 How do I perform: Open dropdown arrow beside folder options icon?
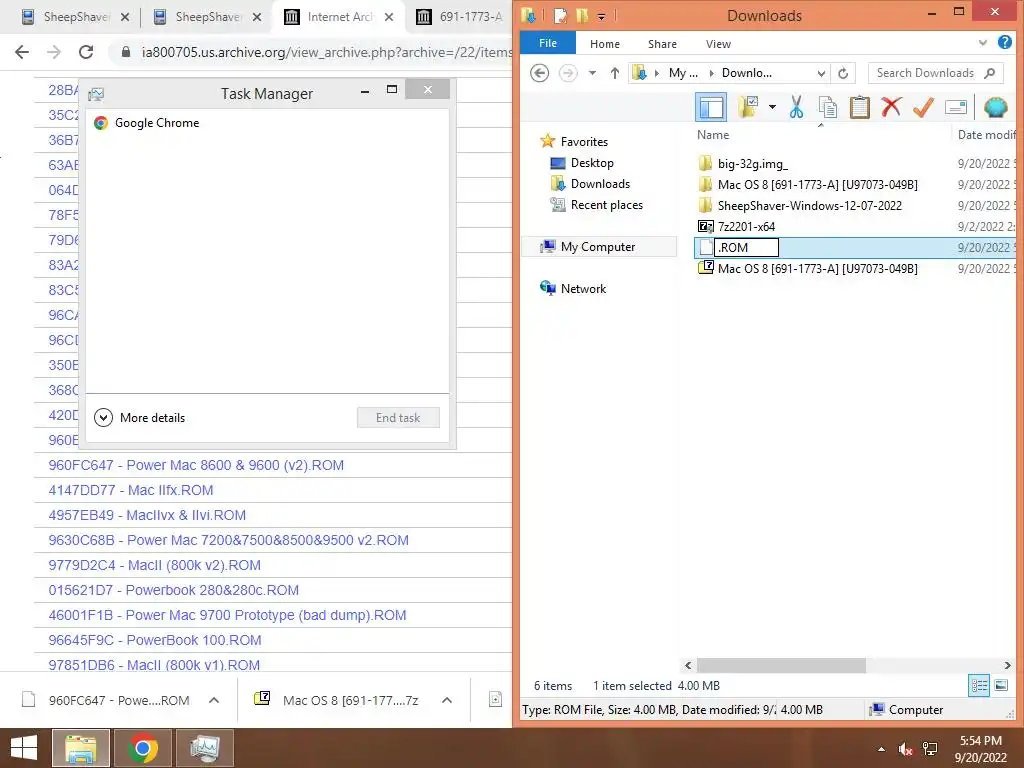772,107
